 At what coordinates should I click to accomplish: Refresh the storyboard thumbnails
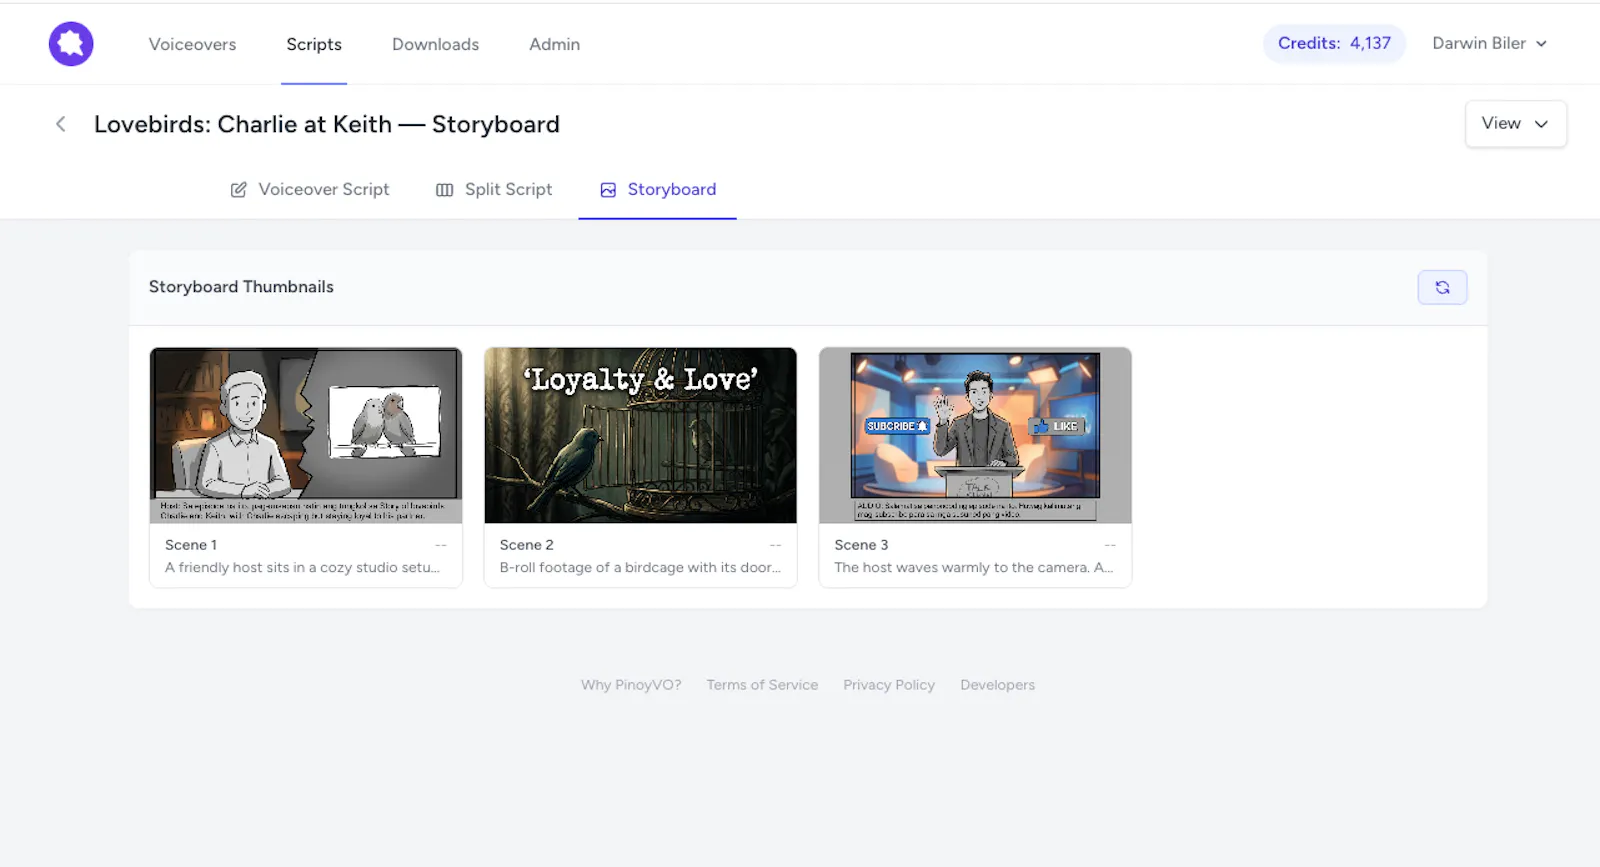1442,287
